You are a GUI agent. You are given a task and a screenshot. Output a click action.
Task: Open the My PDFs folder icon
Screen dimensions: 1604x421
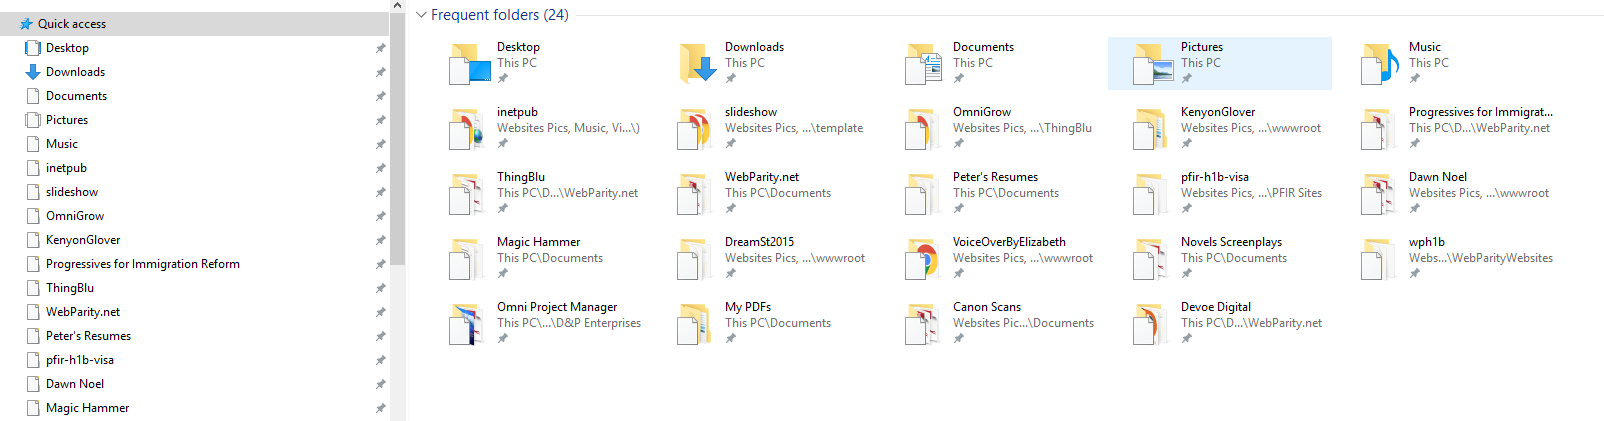[x=696, y=324]
